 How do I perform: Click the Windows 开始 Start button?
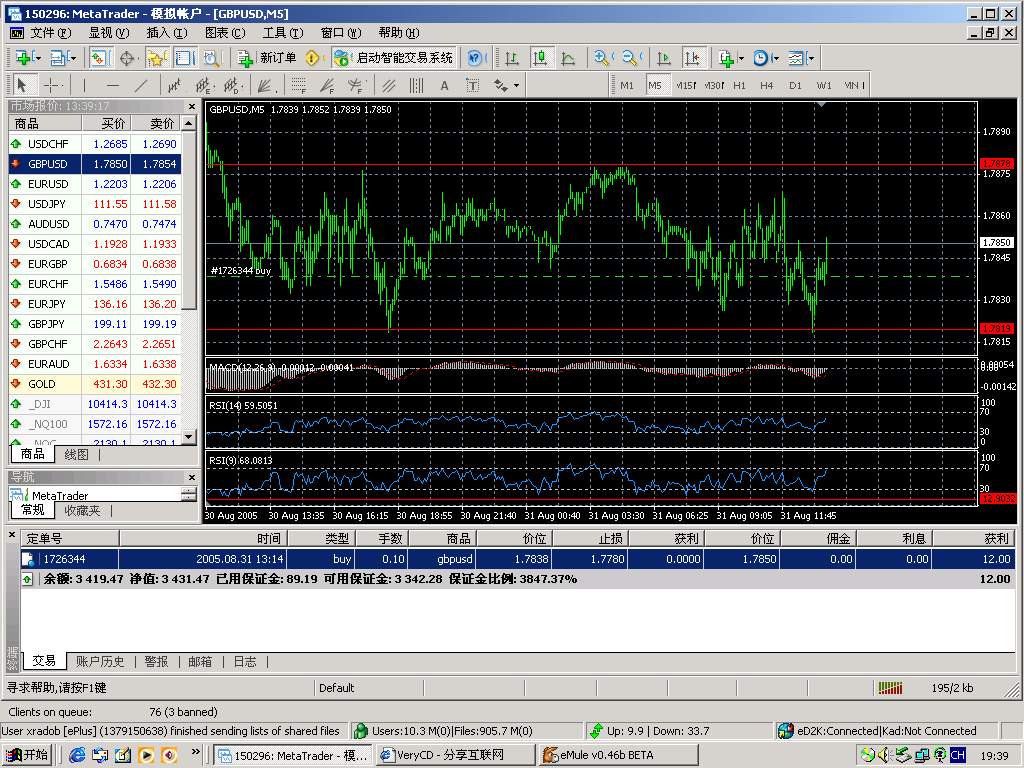27,755
